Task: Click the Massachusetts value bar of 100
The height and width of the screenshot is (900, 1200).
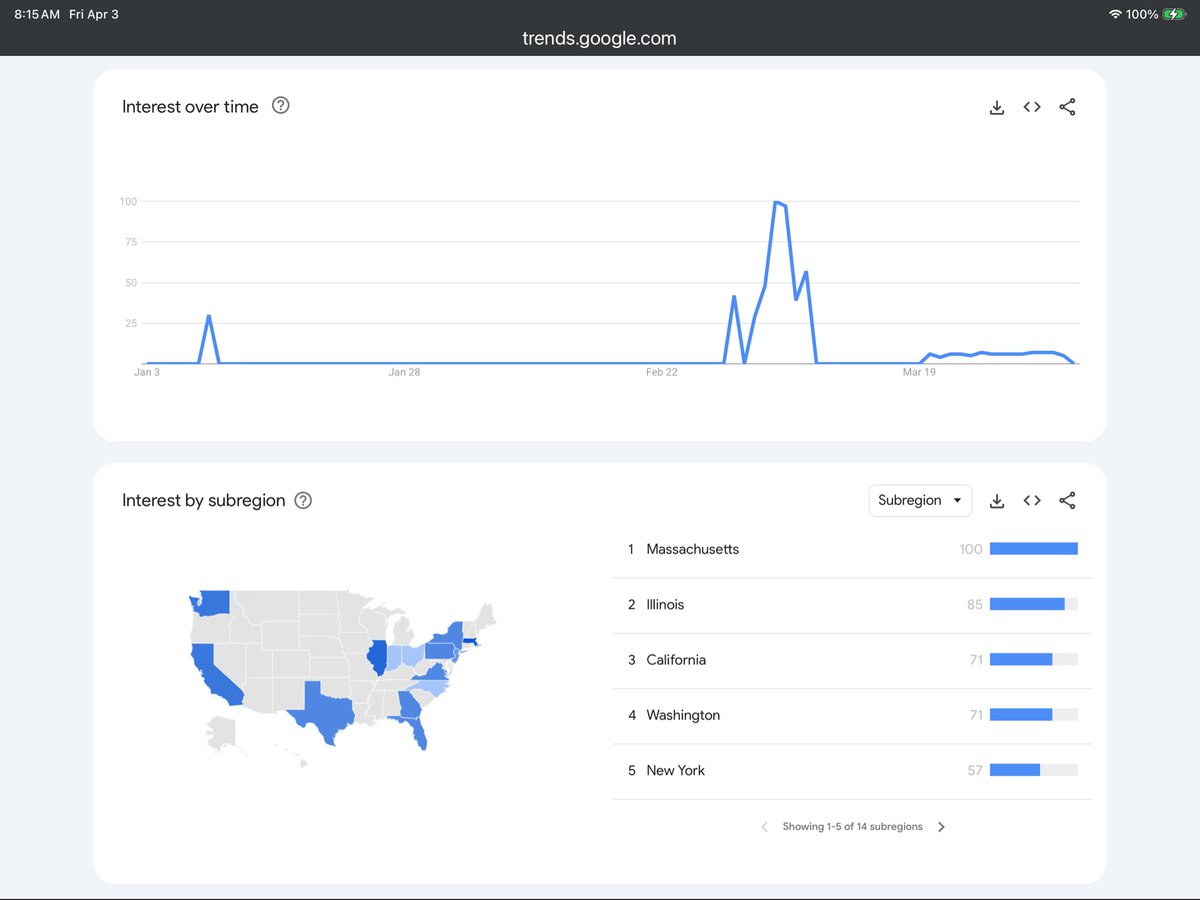Action: pyautogui.click(x=1034, y=549)
